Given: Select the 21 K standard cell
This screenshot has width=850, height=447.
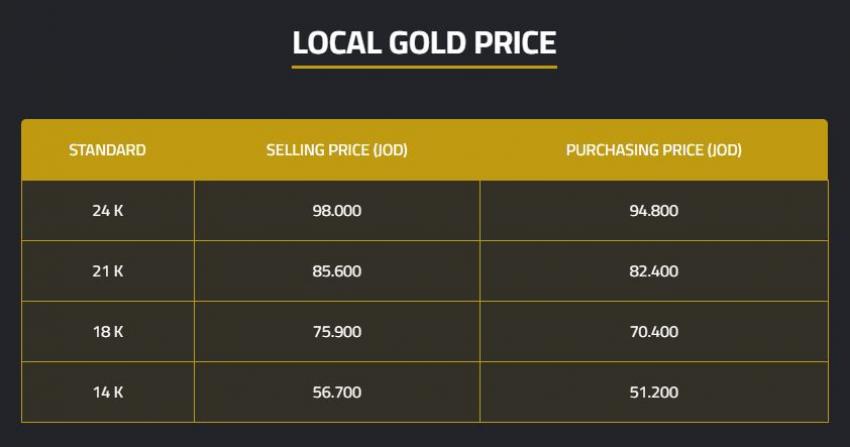Looking at the screenshot, I should coord(107,271).
